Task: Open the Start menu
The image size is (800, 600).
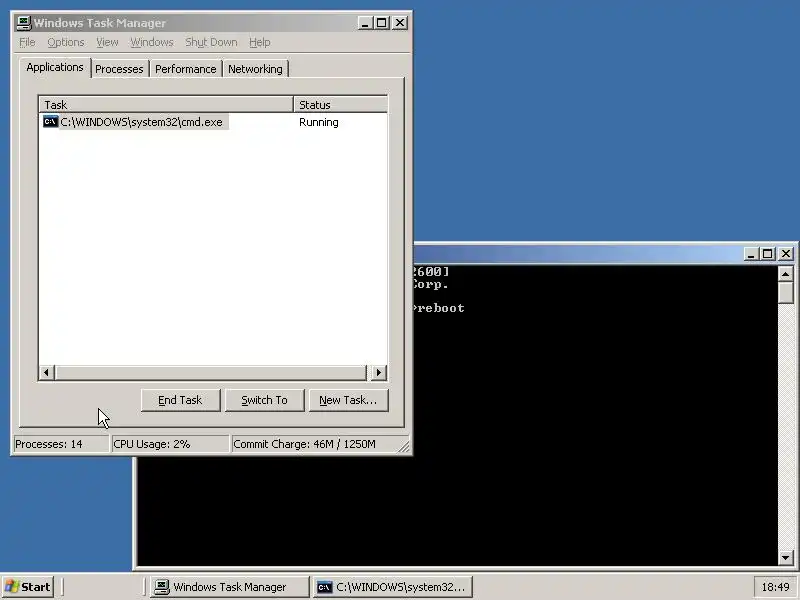Action: tap(28, 587)
